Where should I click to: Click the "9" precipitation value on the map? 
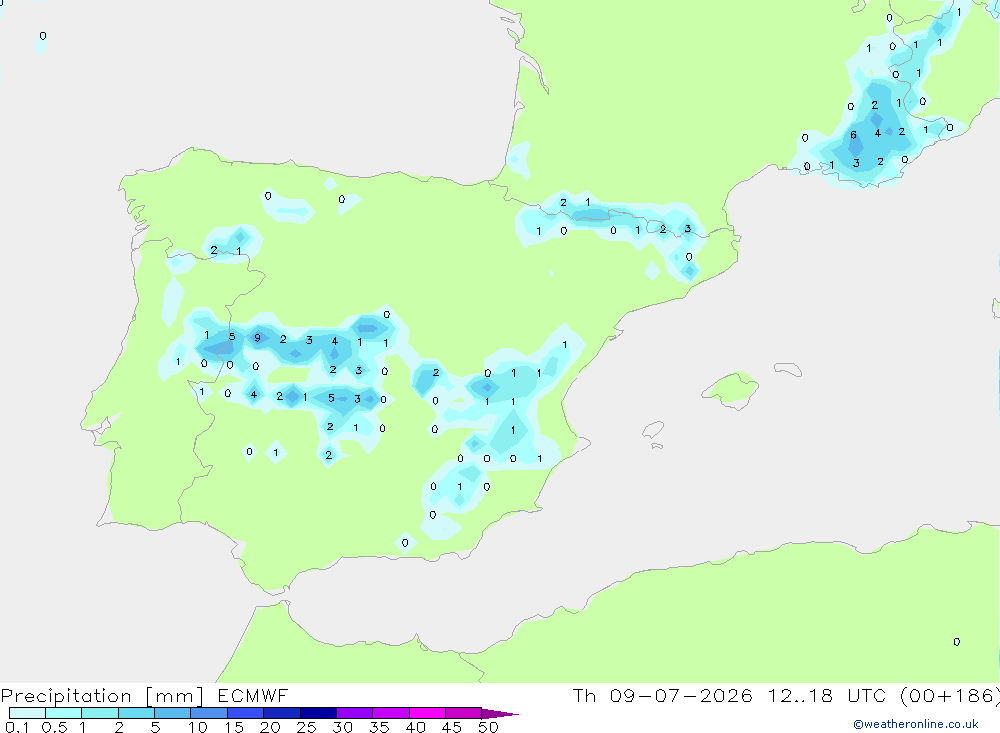pyautogui.click(x=258, y=337)
